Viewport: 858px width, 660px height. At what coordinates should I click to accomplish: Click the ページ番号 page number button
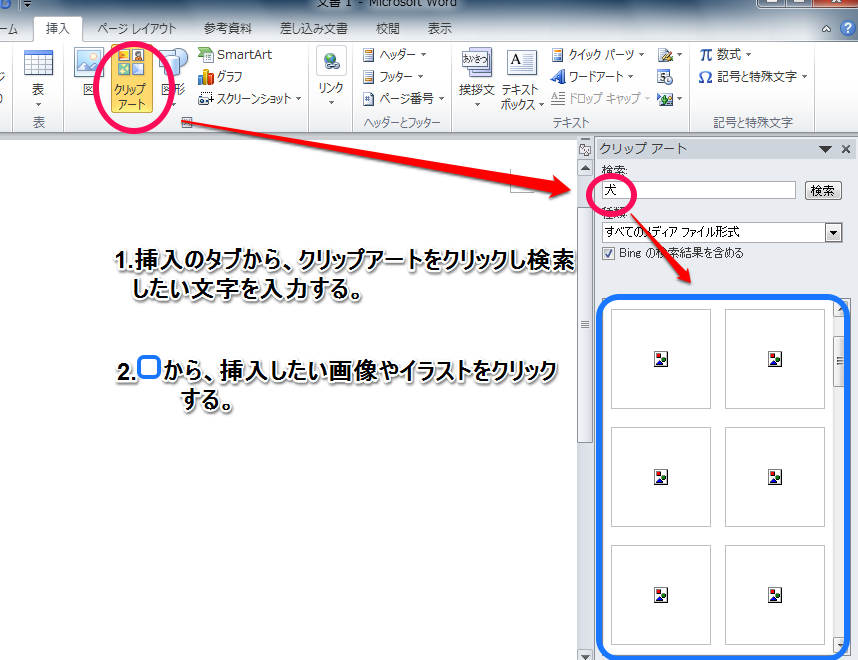[403, 99]
